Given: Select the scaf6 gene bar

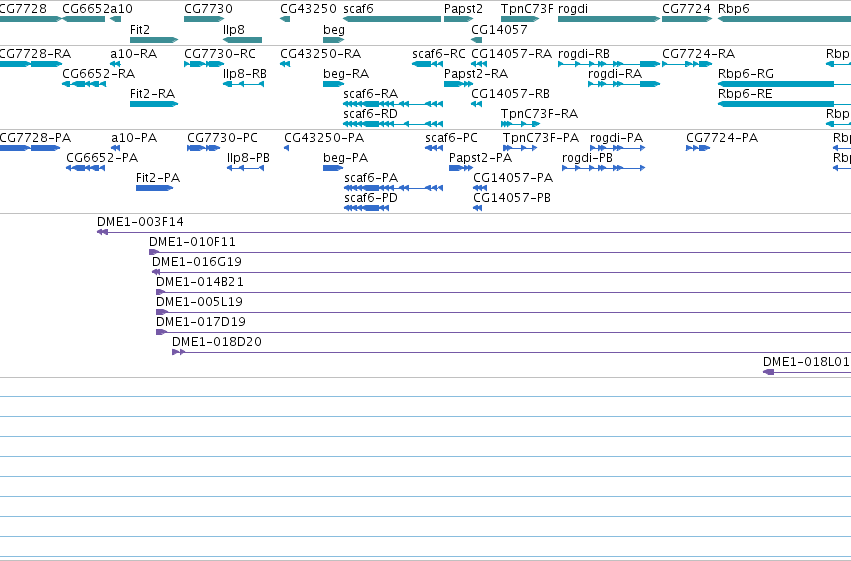Looking at the screenshot, I should pyautogui.click(x=392, y=19).
